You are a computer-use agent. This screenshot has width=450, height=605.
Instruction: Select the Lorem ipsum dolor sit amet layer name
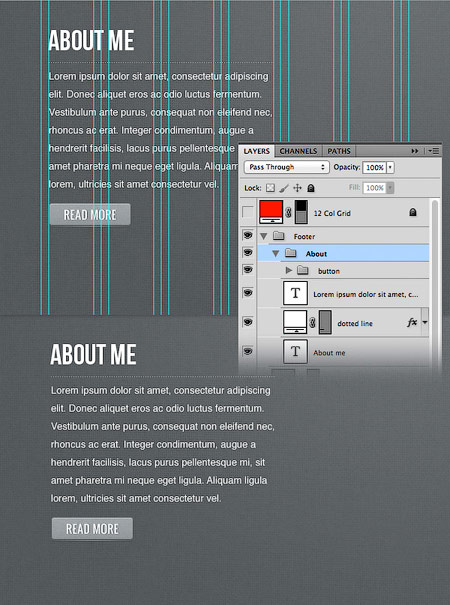click(x=365, y=294)
